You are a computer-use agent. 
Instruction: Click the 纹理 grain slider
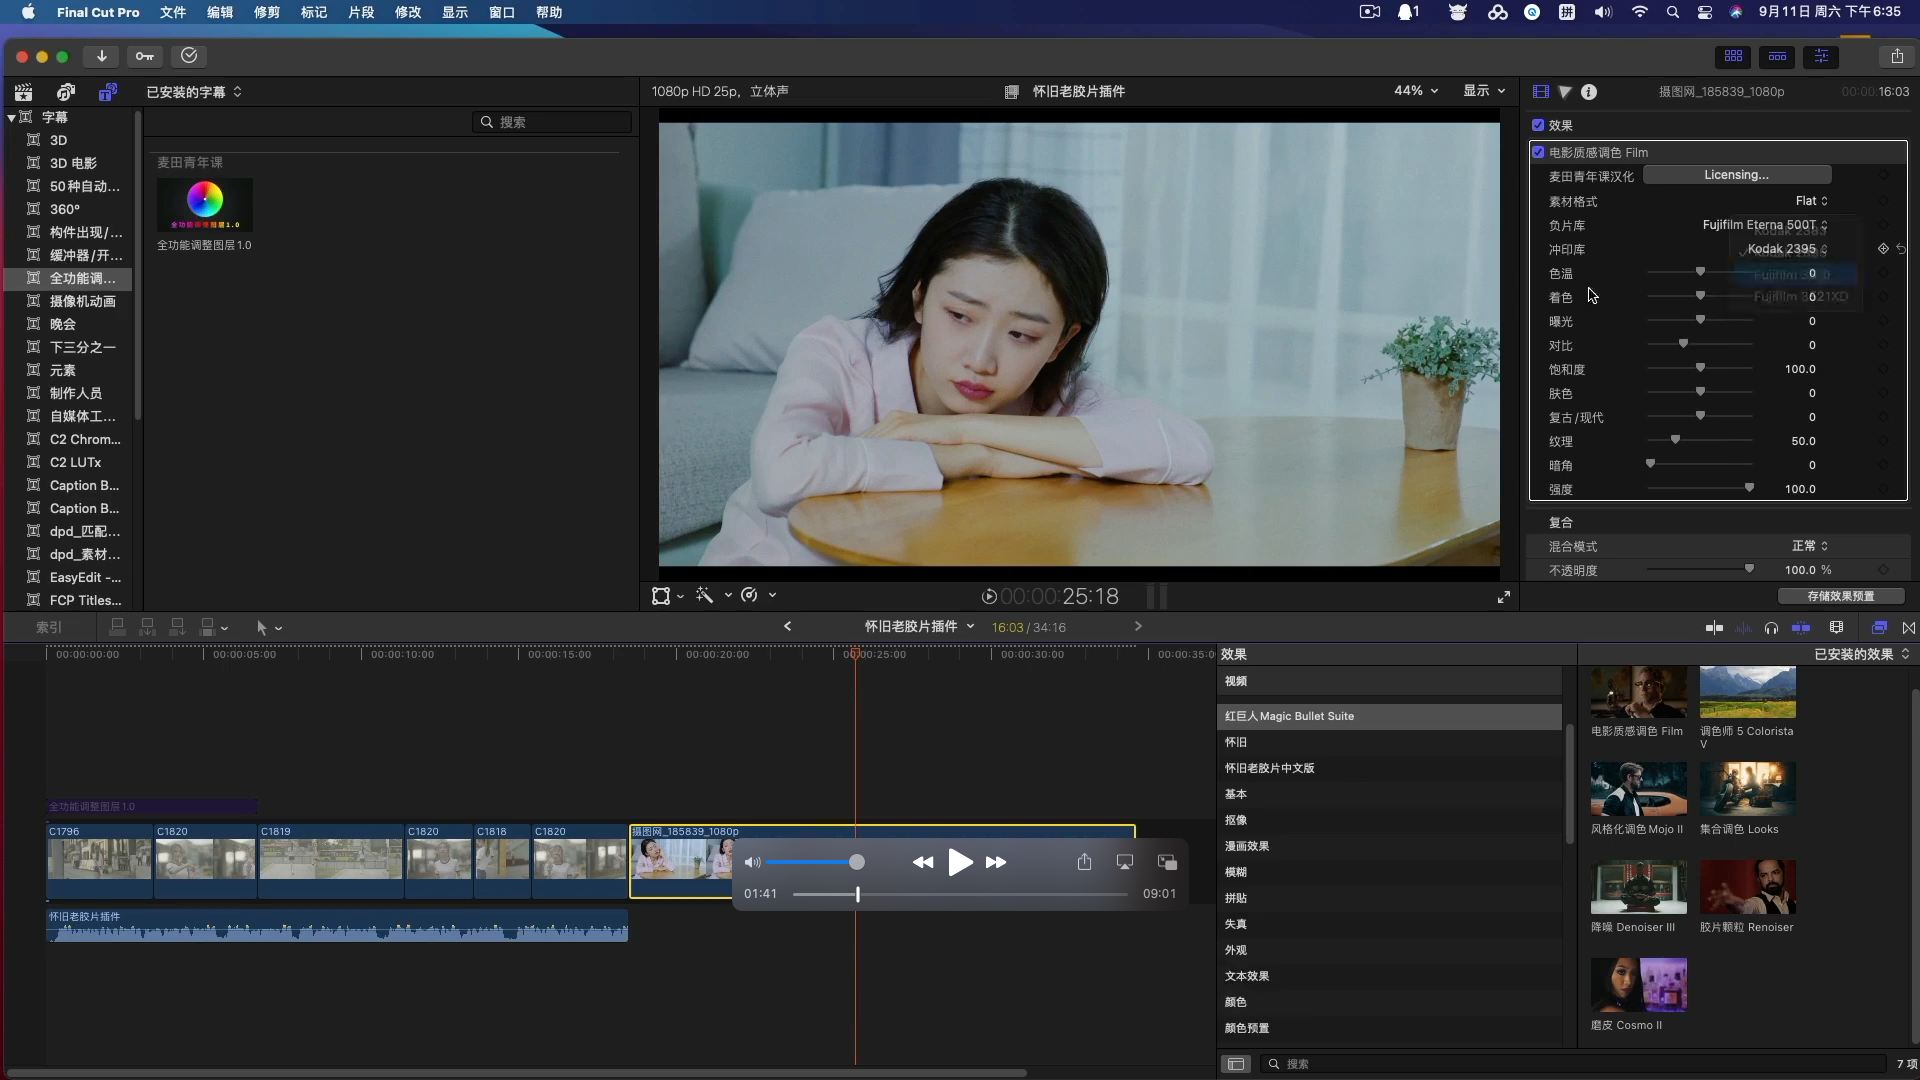tap(1700, 441)
